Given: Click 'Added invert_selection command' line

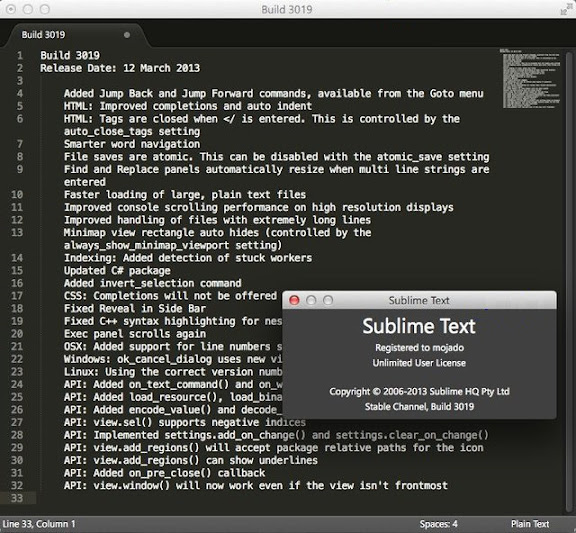Looking at the screenshot, I should (x=152, y=284).
